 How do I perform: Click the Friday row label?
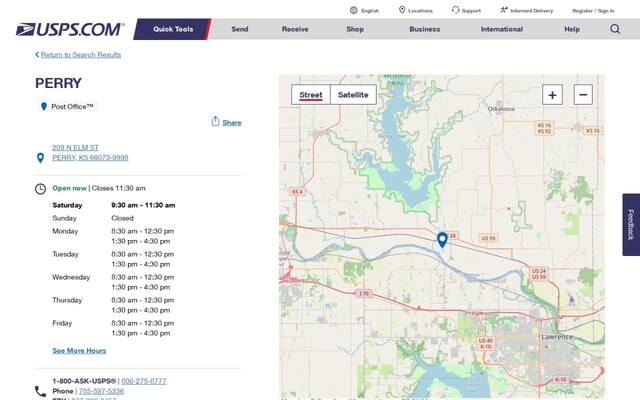click(62, 323)
